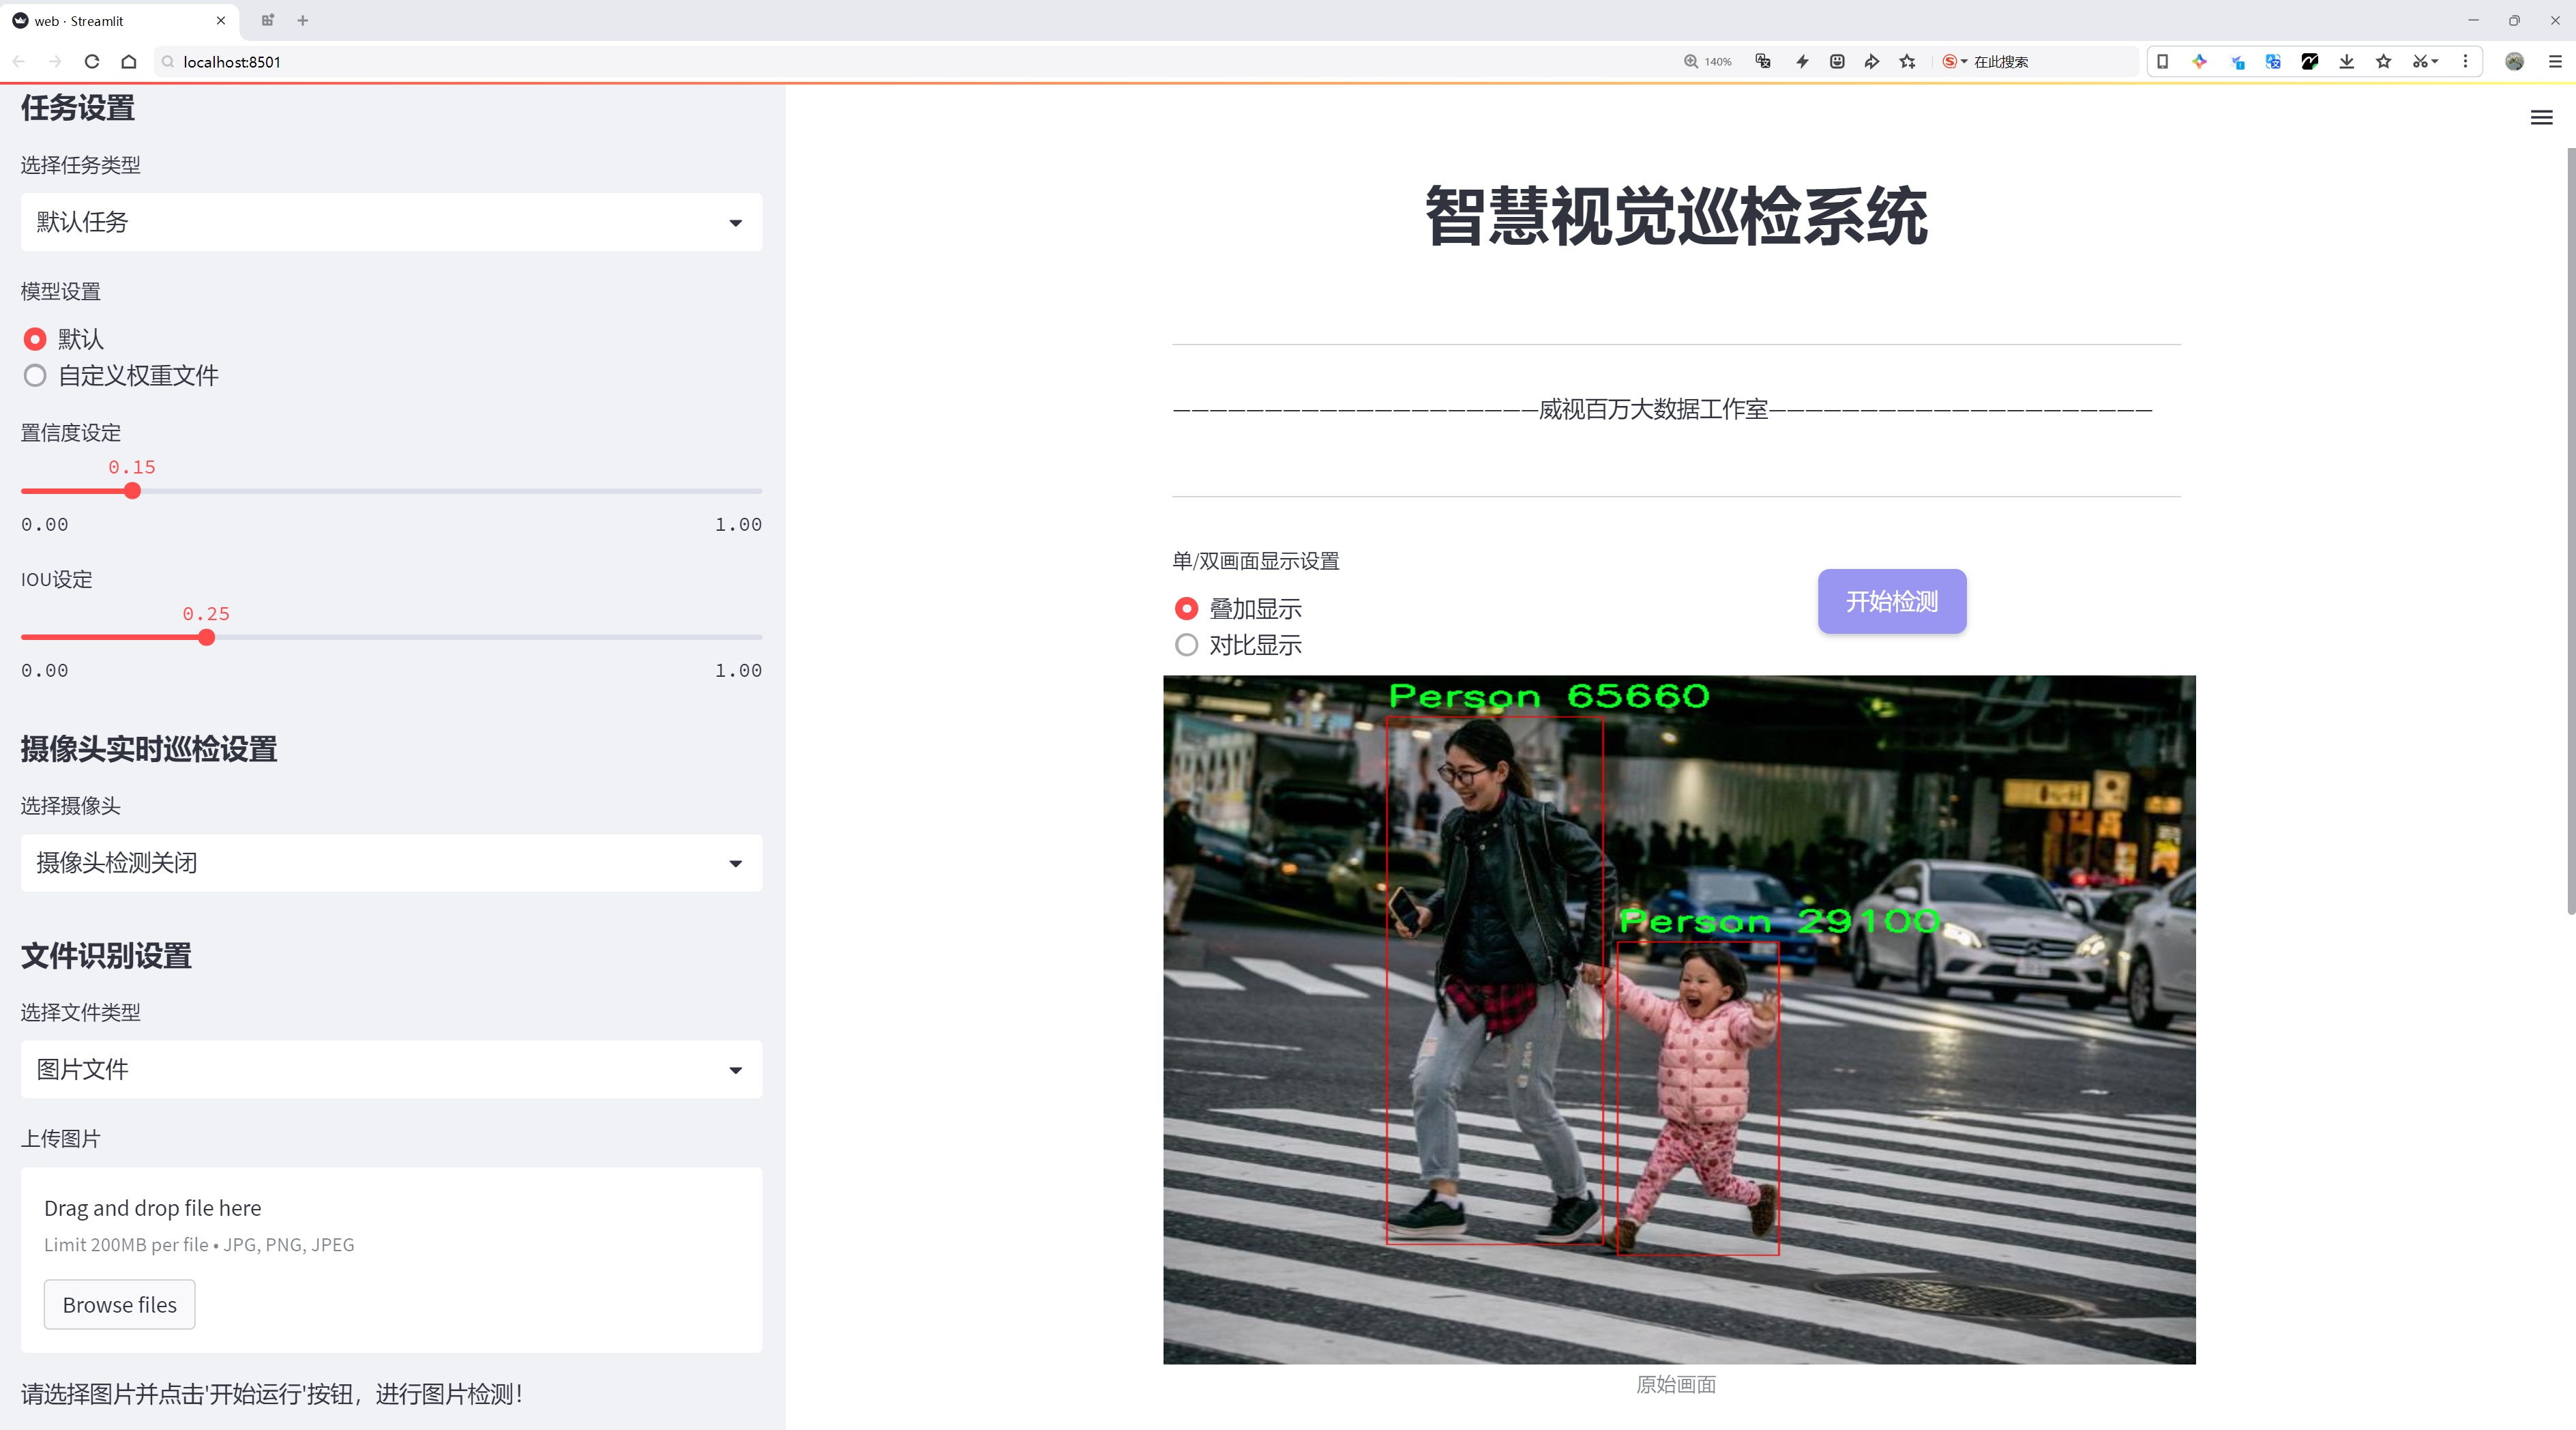Expand the 选择文件类型 dropdown 图片文件

tap(391, 1070)
